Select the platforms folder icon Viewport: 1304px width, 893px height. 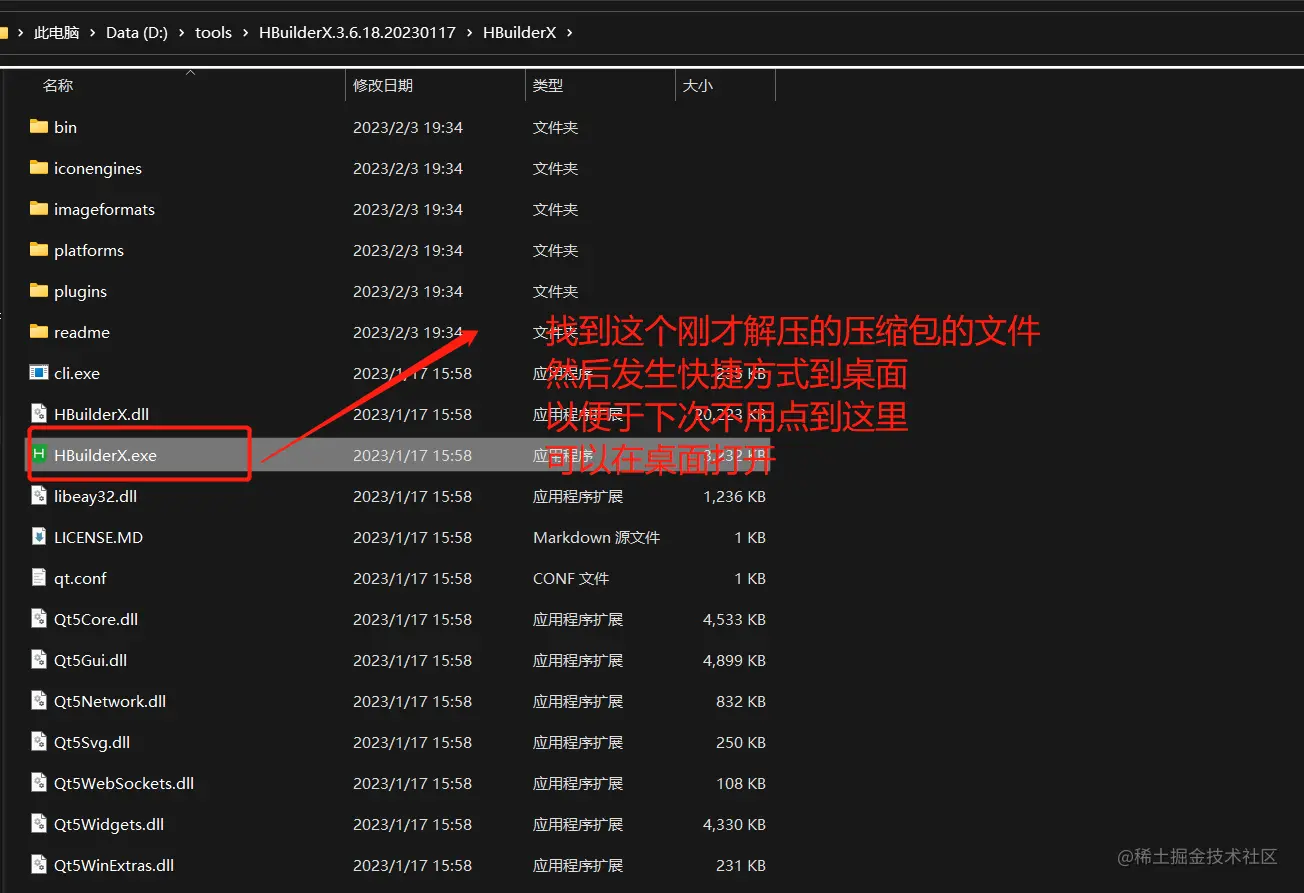pos(39,250)
